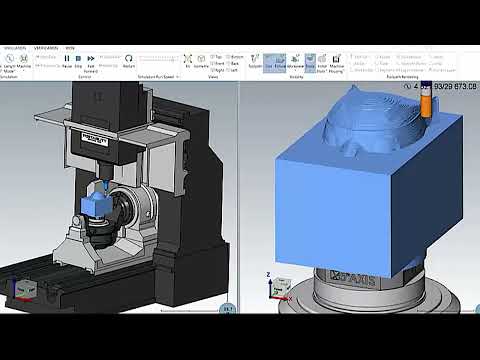
Task: Fit the model to the view
Action: click(188, 61)
